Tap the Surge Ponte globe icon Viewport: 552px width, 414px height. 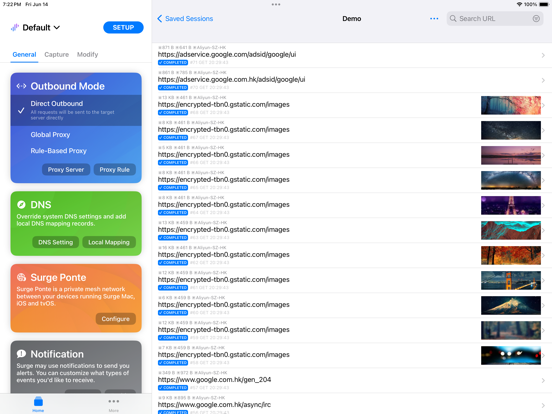[x=21, y=277]
